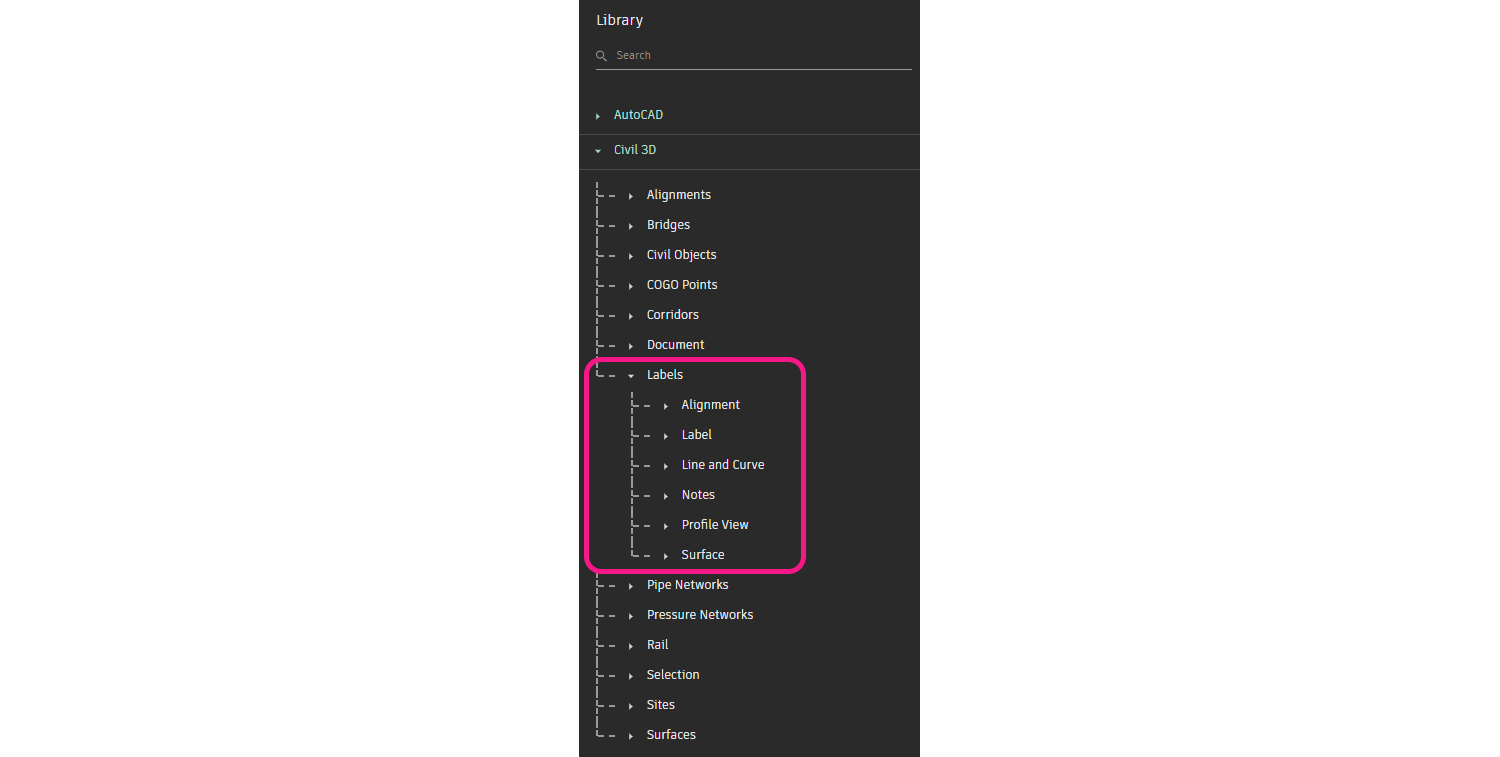
Task: Expand the AutoCAD category
Action: tap(598, 116)
